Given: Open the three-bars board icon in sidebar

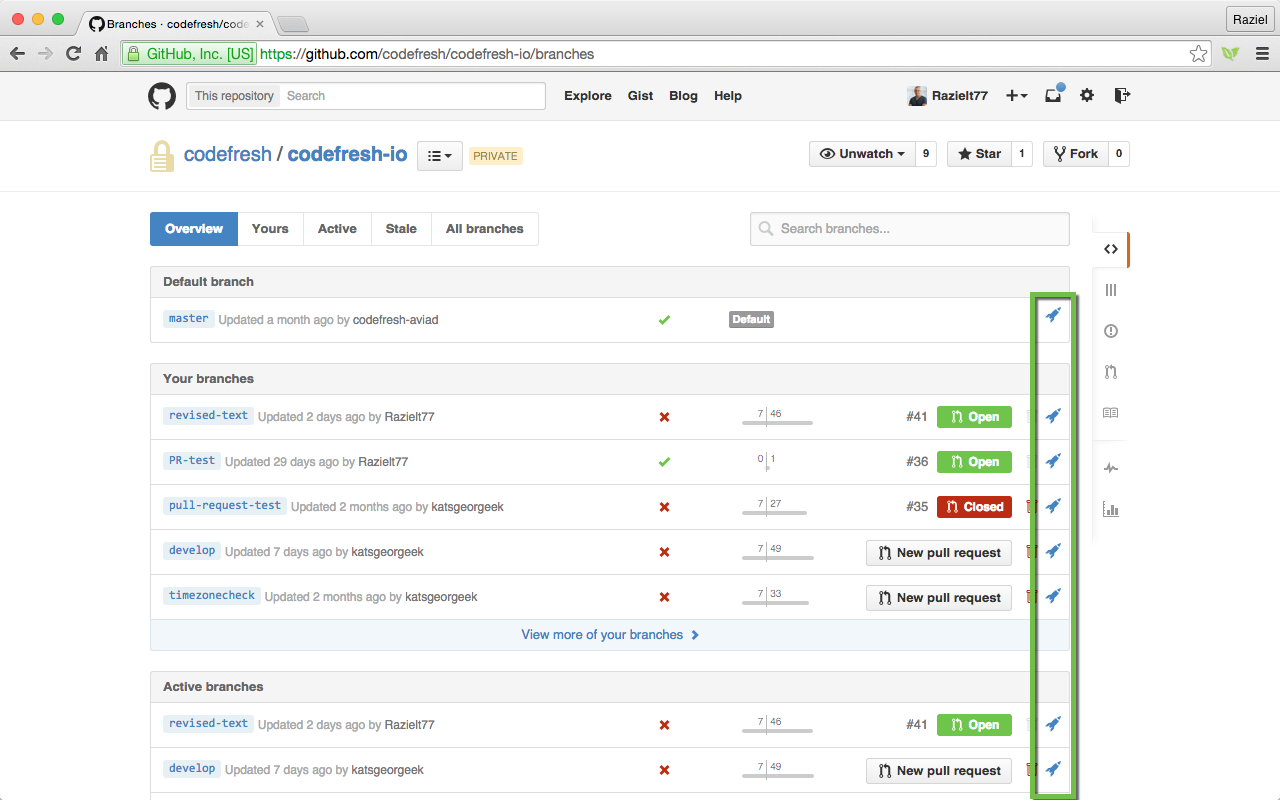Looking at the screenshot, I should coord(1111,290).
